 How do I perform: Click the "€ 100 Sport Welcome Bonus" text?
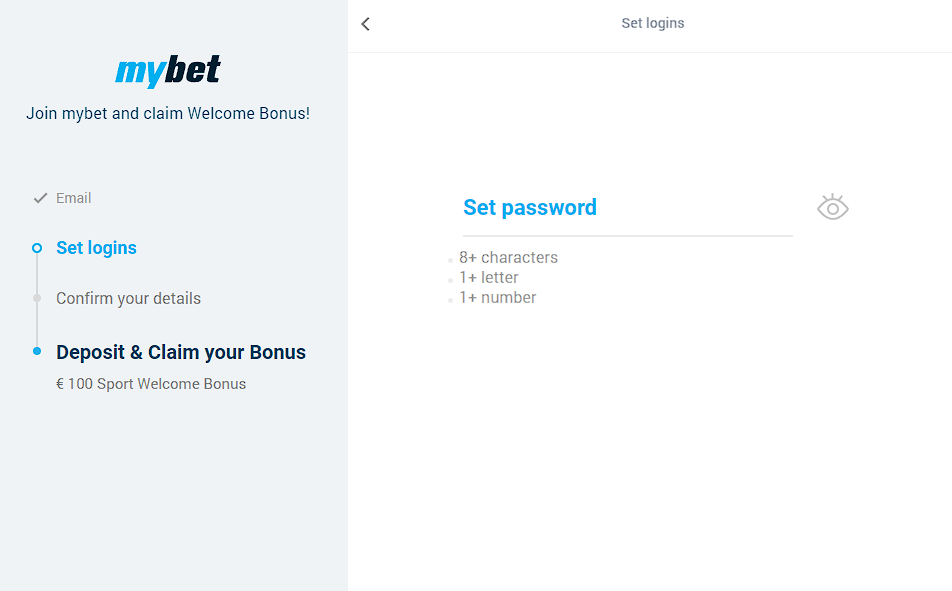152,383
